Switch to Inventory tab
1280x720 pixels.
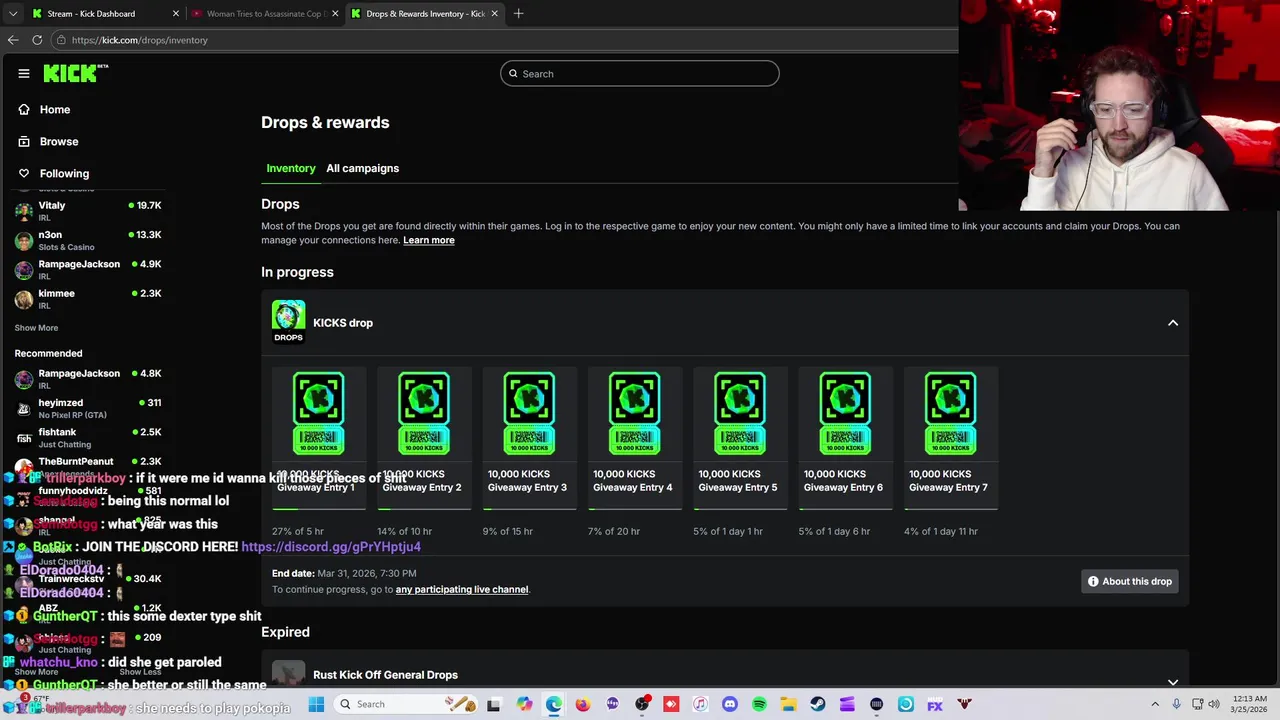pyautogui.click(x=291, y=168)
